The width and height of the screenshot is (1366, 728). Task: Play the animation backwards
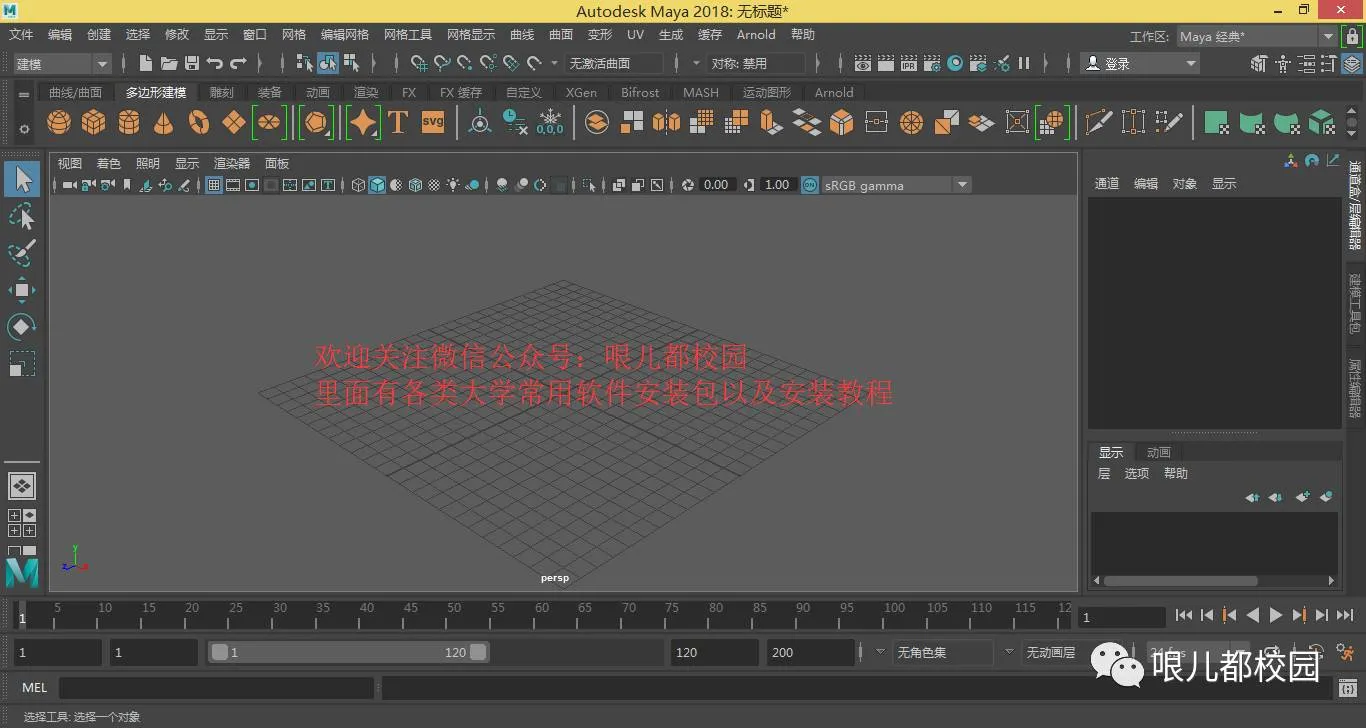(x=1253, y=616)
